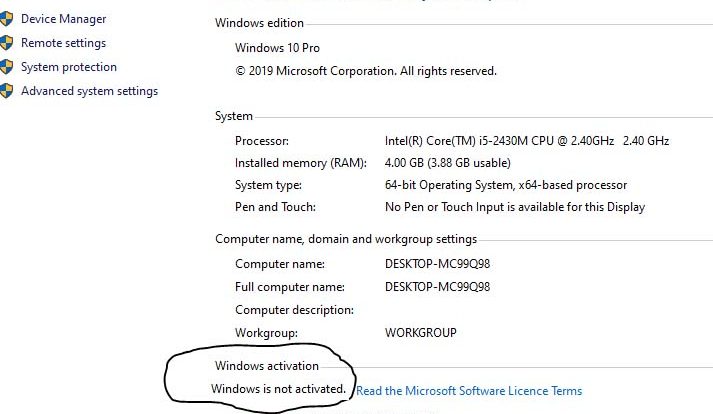Click the shield icon beside Advanced system settings
The image size is (713, 414).
[x=6, y=91]
